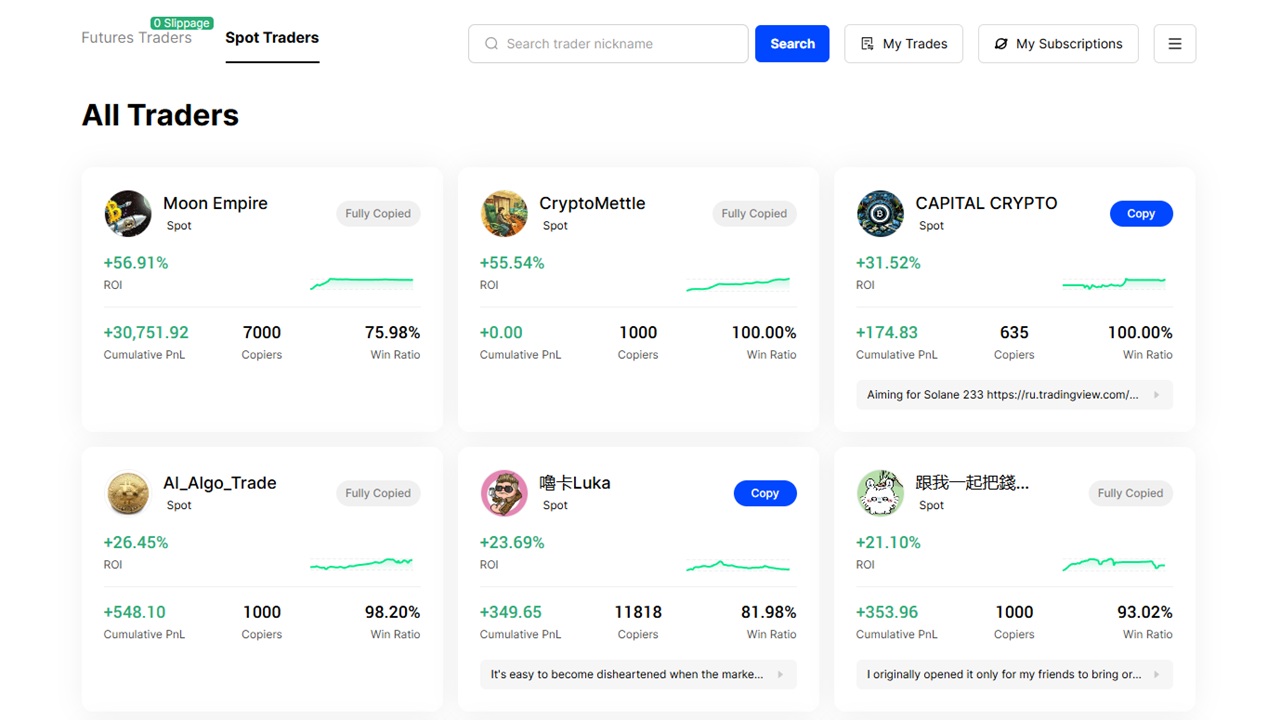Click 嚕卡Luka 11818 copiers
This screenshot has height=720, width=1280.
coord(638,613)
